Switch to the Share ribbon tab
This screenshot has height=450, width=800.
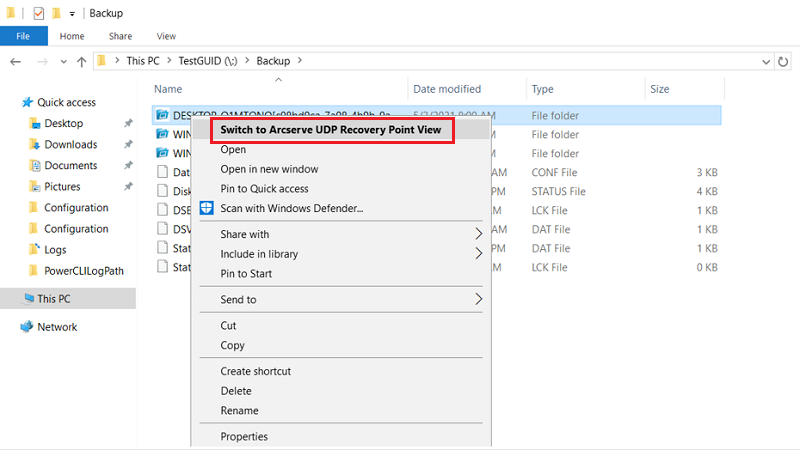point(120,36)
